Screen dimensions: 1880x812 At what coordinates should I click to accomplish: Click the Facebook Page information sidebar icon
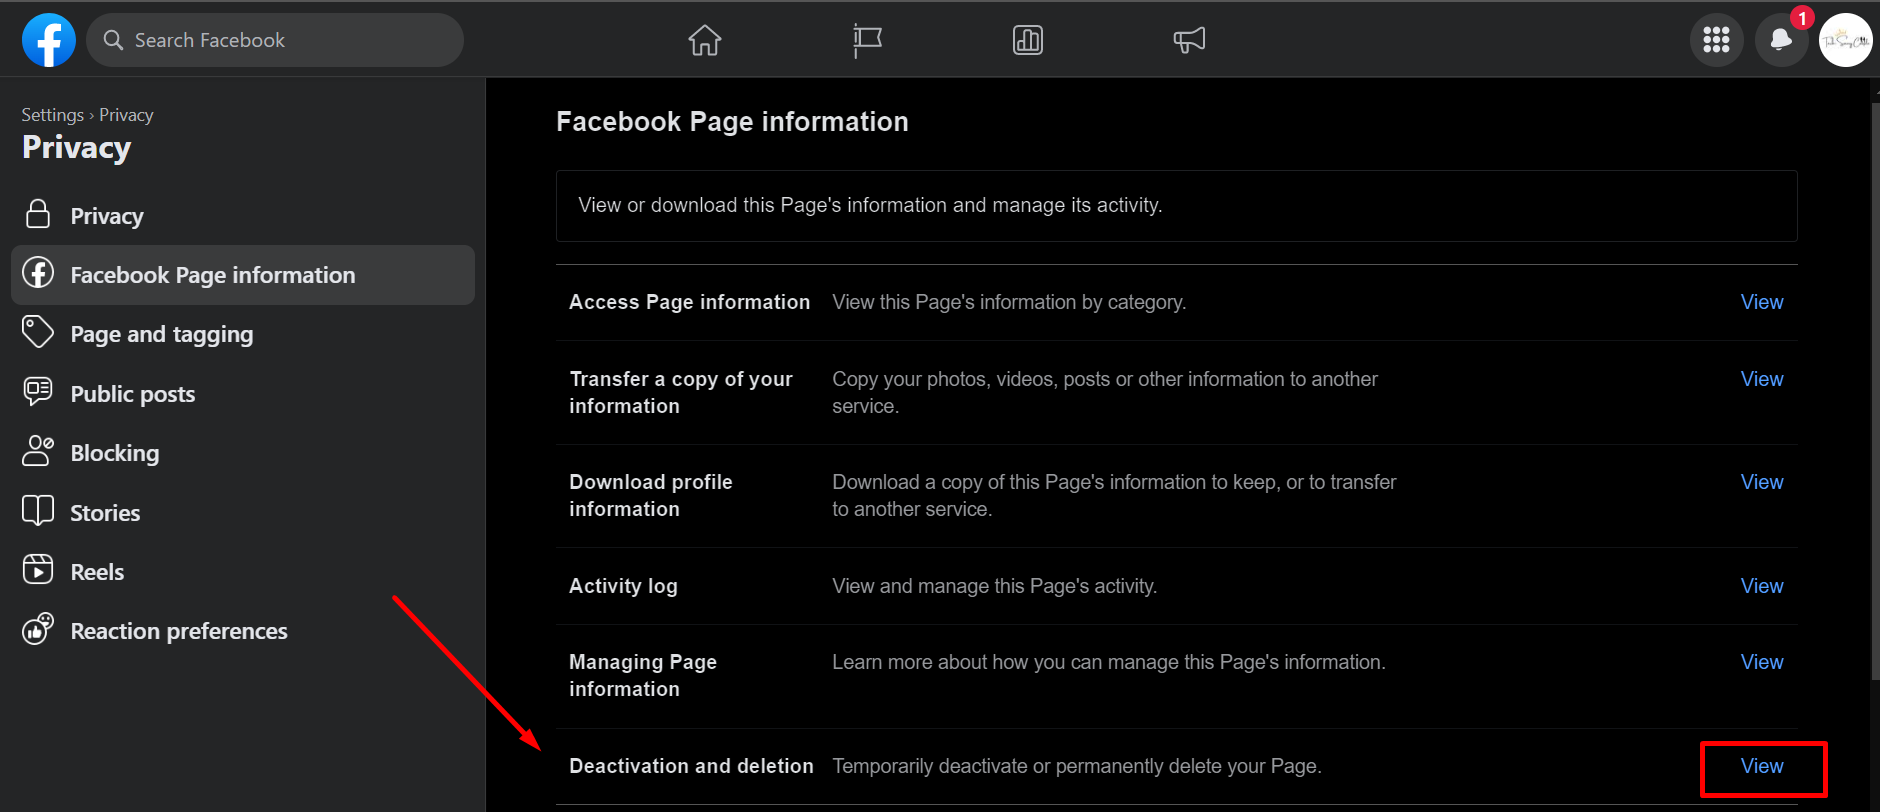click(38, 272)
